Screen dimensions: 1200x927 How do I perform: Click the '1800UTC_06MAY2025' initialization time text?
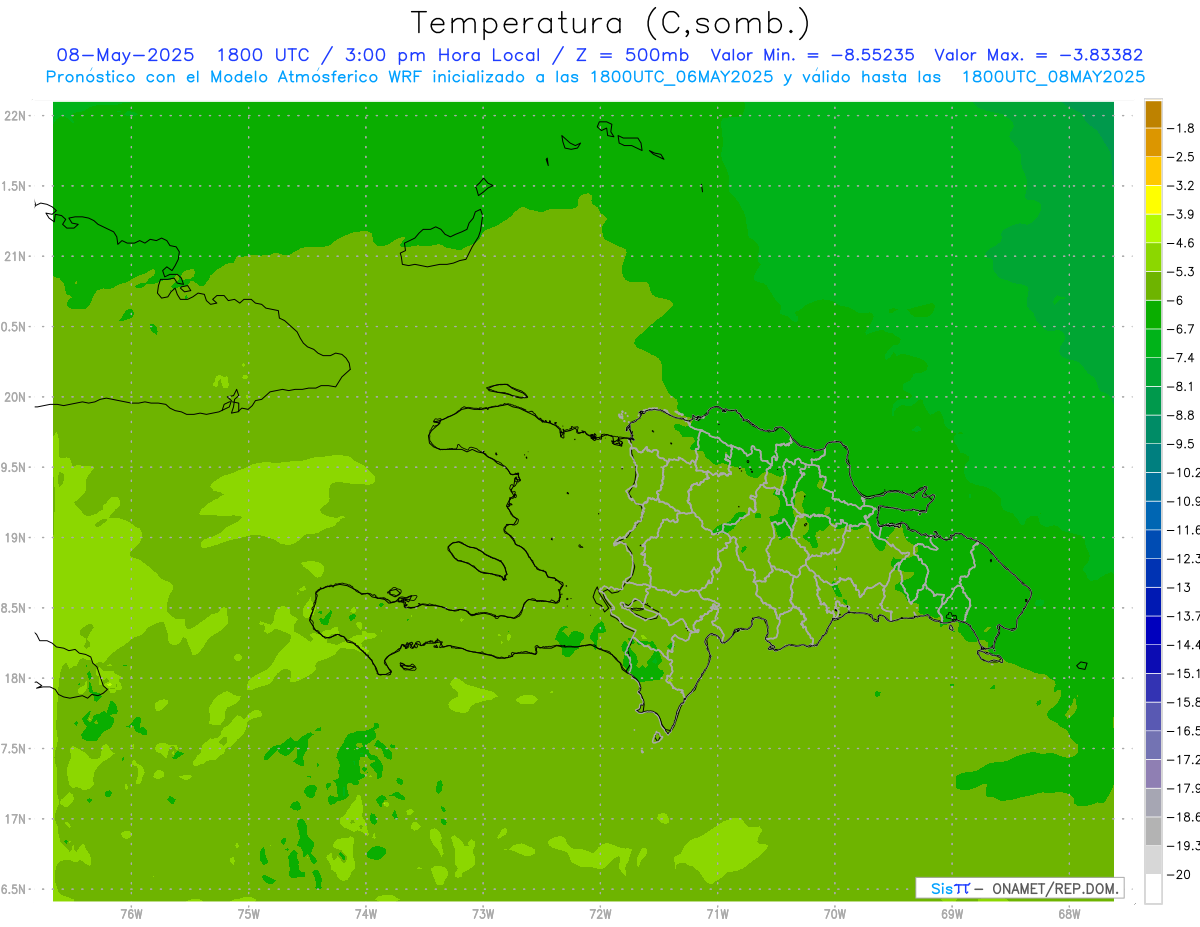pyautogui.click(x=681, y=77)
